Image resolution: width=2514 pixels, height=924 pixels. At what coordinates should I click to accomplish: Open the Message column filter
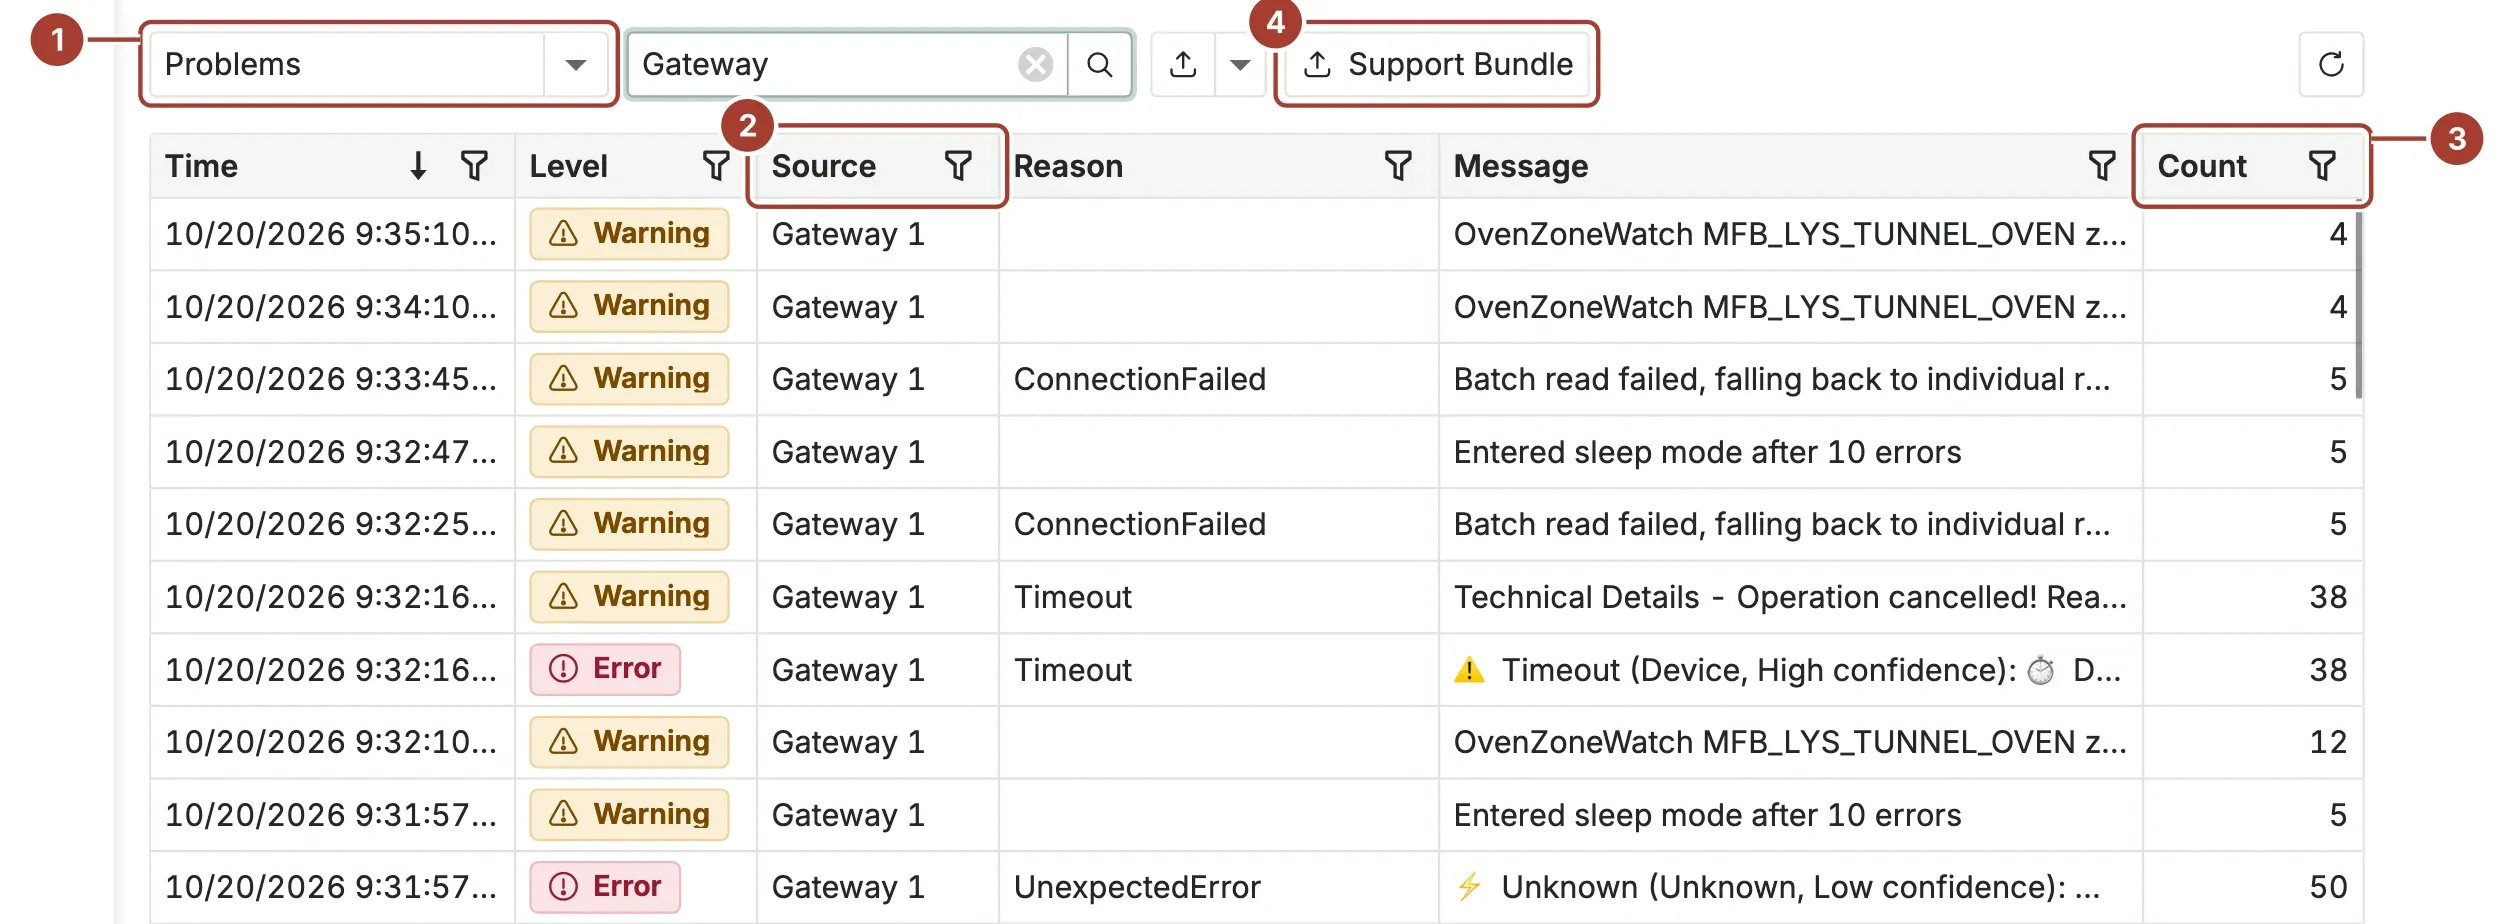2102,166
